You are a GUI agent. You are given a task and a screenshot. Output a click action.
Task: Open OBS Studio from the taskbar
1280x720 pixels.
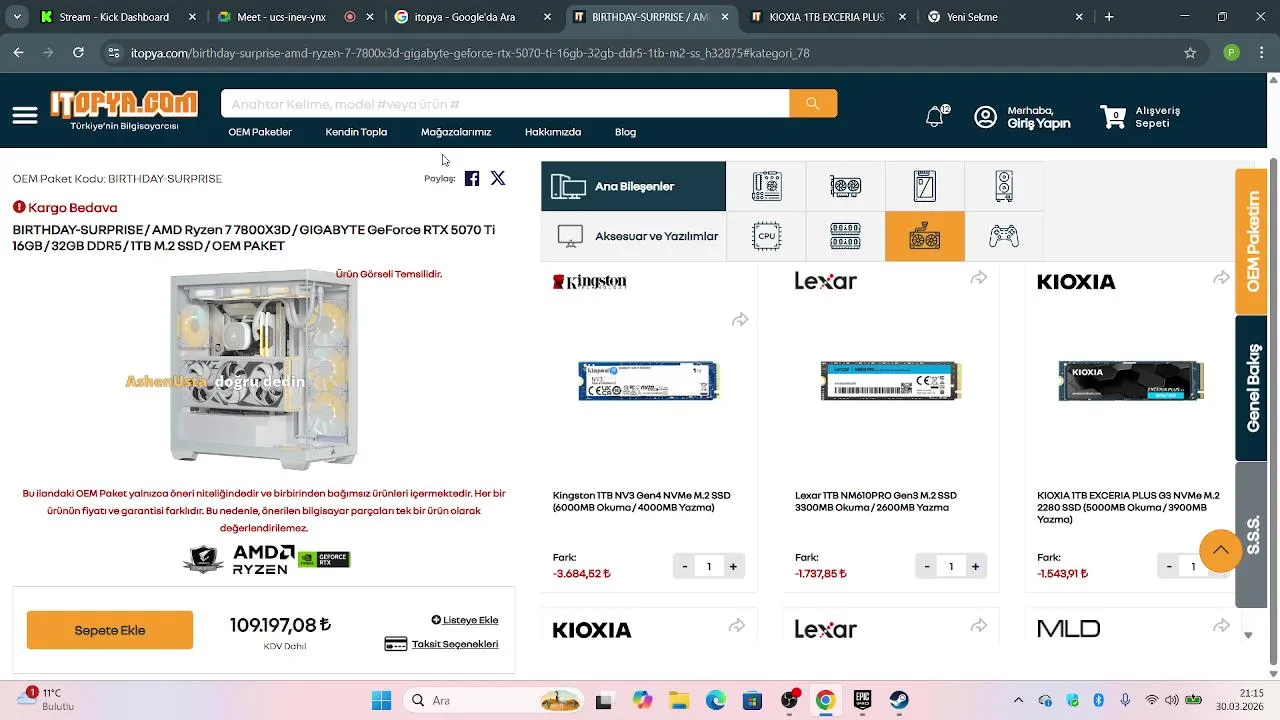790,700
